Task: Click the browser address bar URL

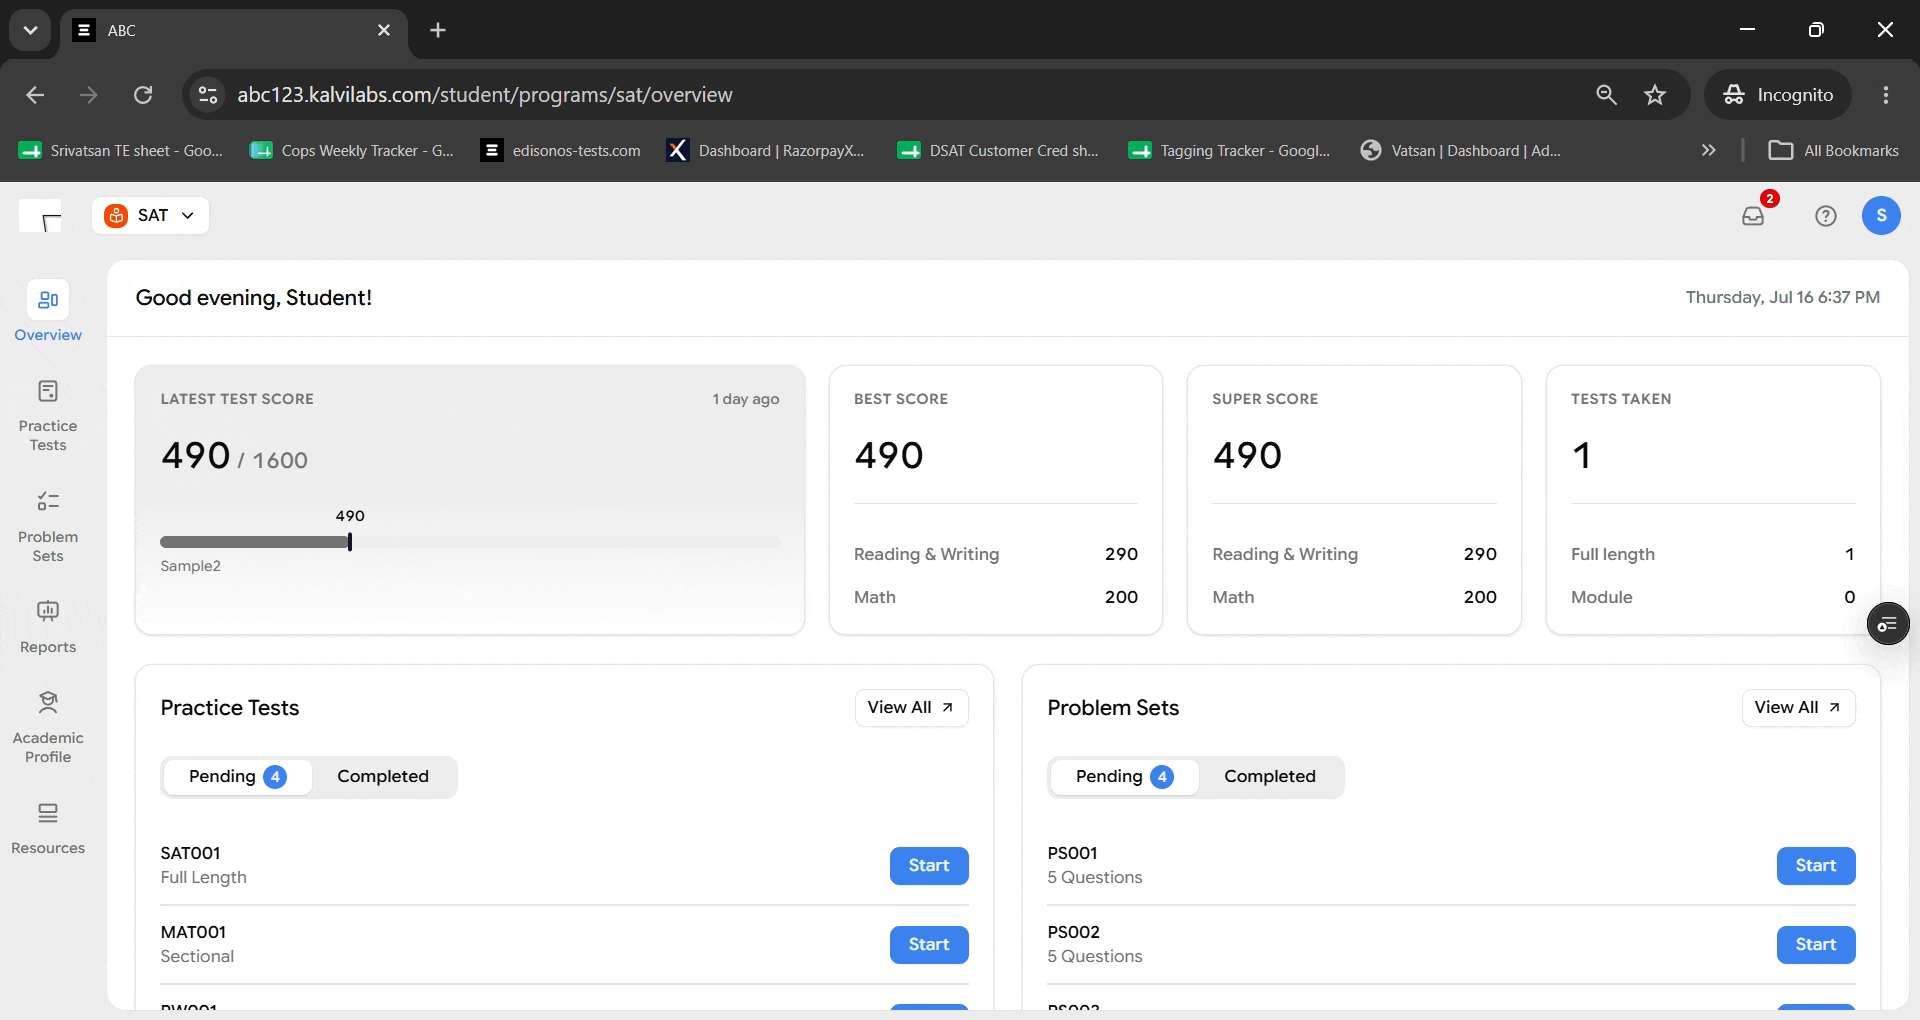Action: (485, 95)
